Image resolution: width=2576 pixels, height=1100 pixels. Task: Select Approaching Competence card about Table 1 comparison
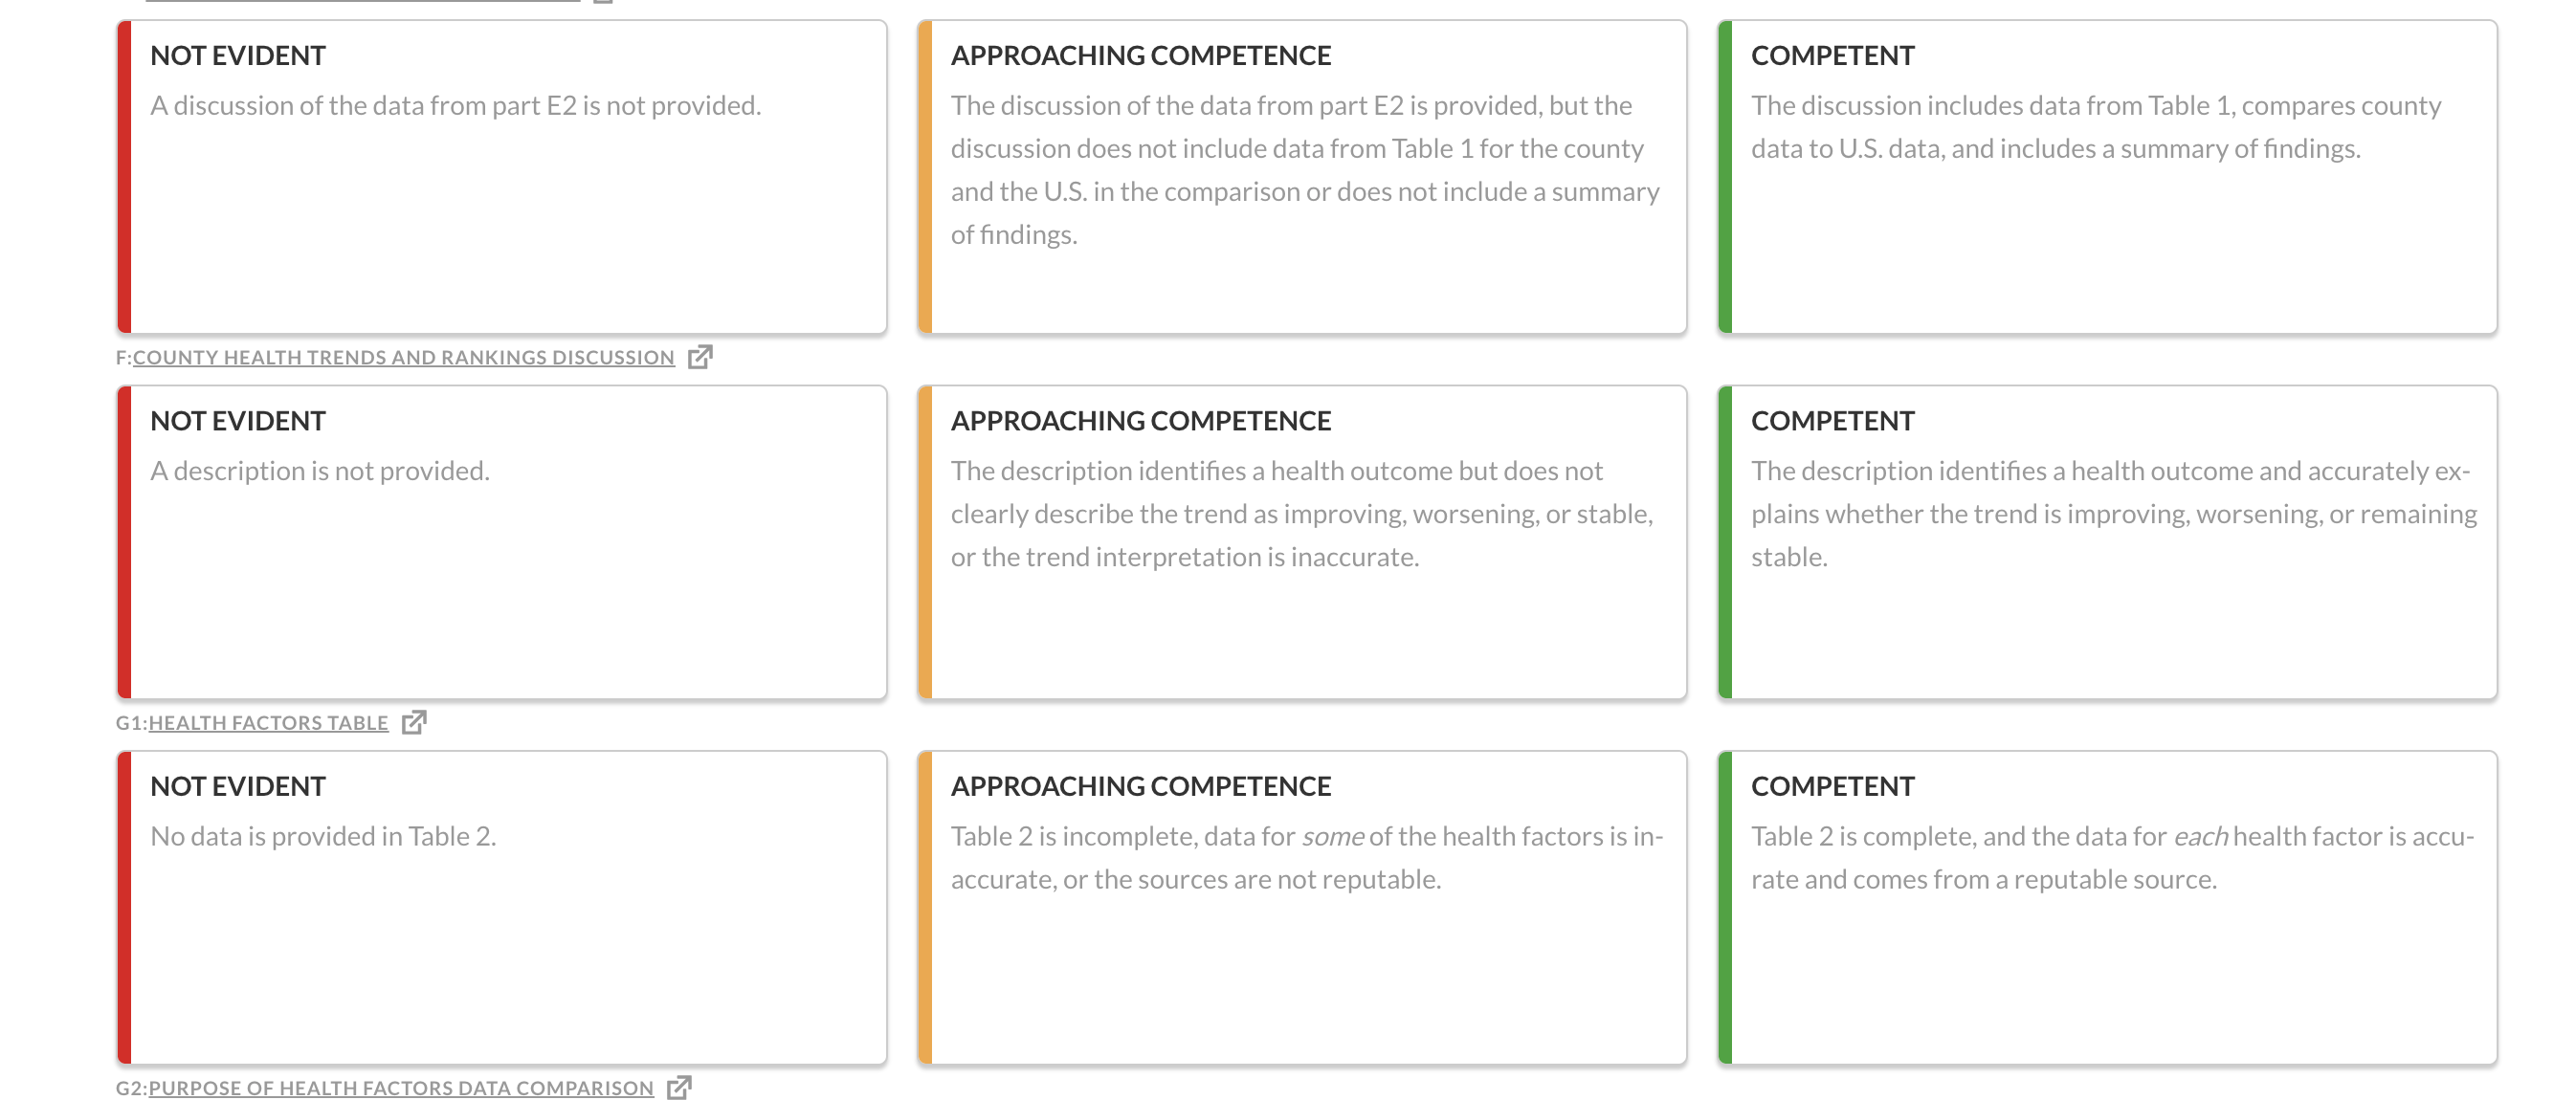click(1302, 176)
